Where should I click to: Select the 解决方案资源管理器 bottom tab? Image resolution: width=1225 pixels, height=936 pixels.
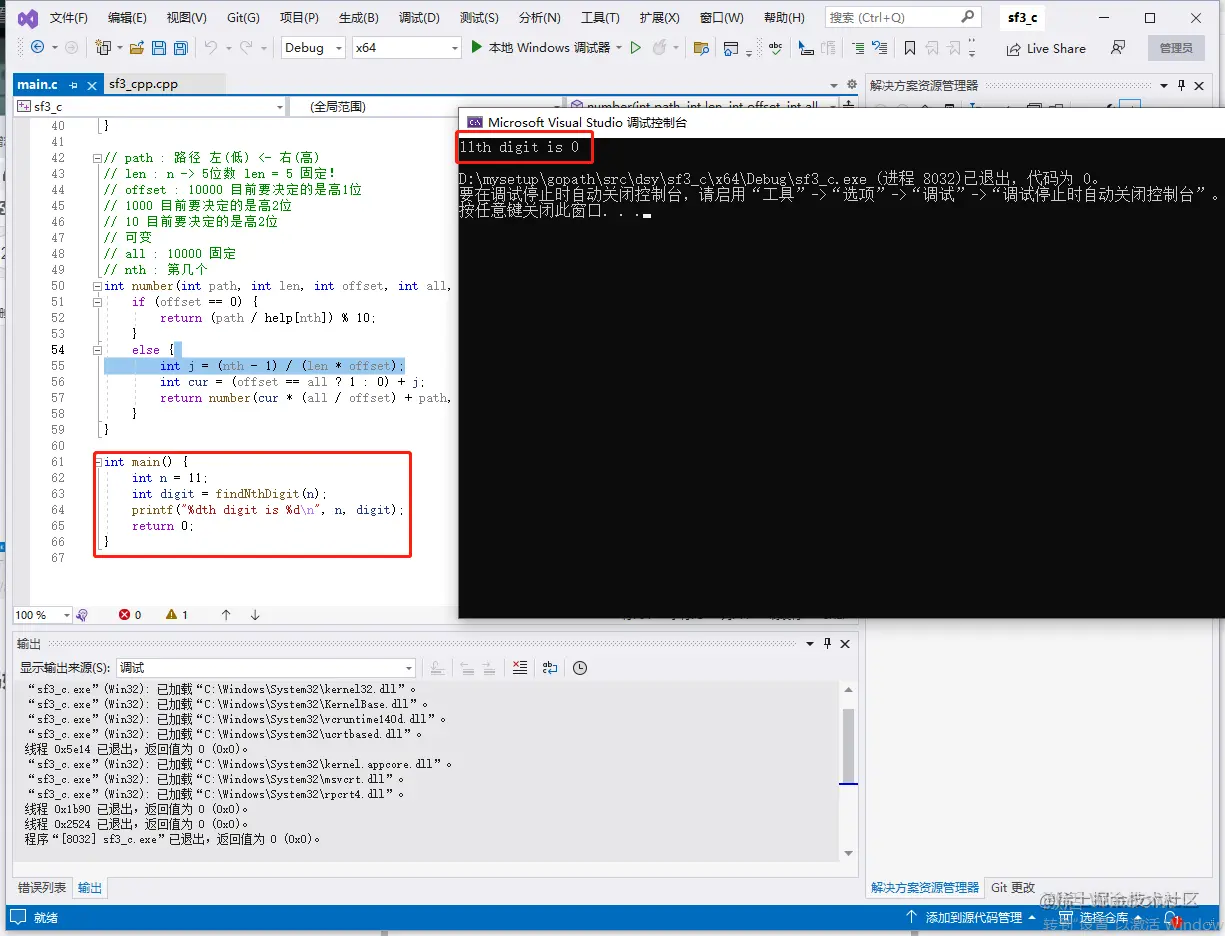click(925, 887)
